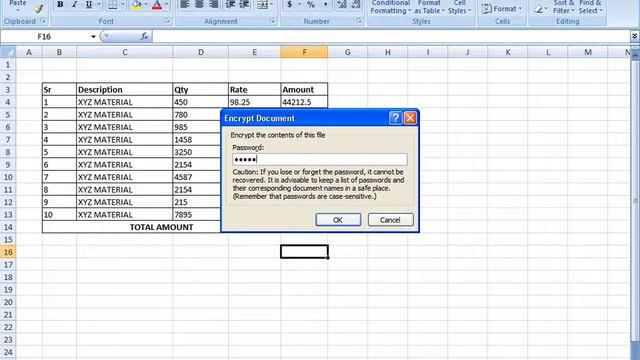Open Find & Select menu
The width and height of the screenshot is (640, 360).
[x=590, y=7]
